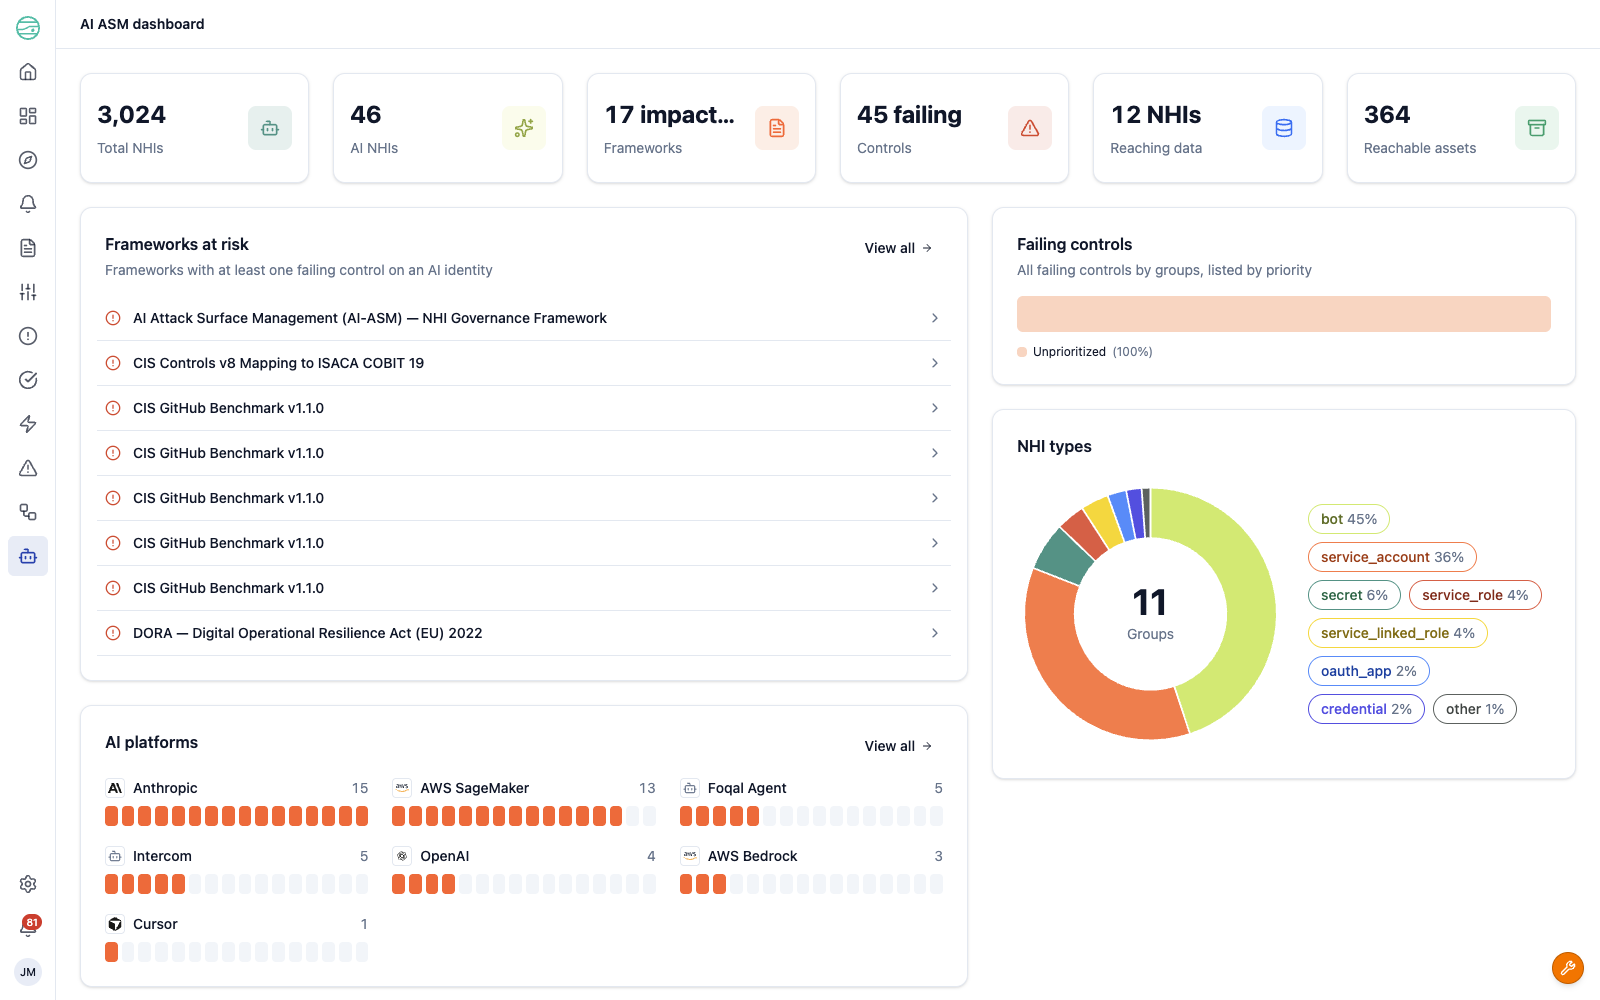The image size is (1600, 1000).
Task: Select the secret 6% legend tag
Action: [1354, 595]
